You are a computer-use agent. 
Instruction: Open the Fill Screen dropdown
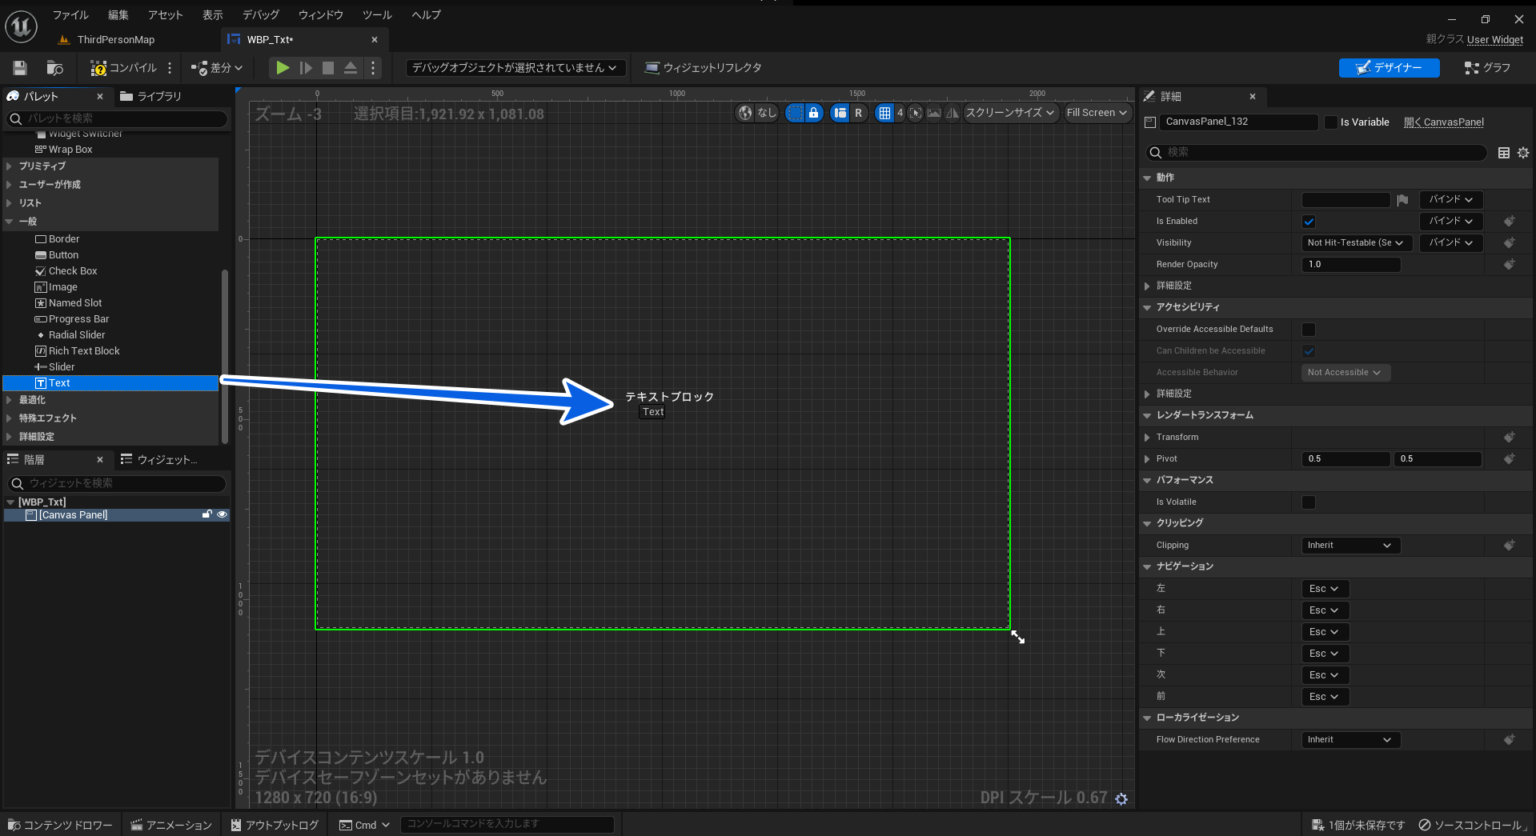pyautogui.click(x=1096, y=112)
